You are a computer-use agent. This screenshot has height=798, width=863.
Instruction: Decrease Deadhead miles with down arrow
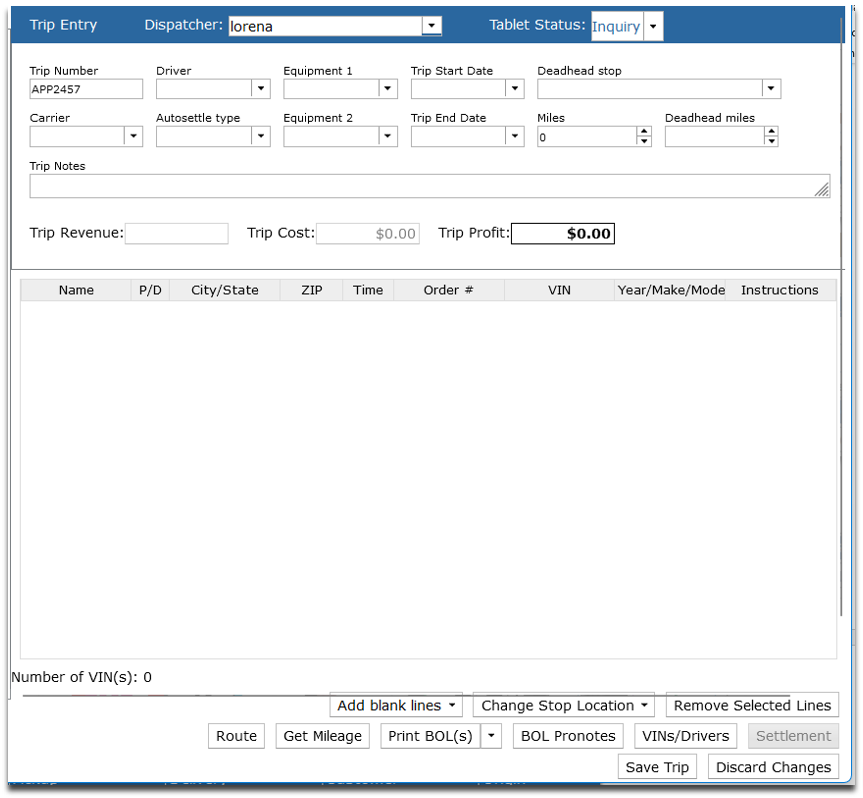click(771, 141)
